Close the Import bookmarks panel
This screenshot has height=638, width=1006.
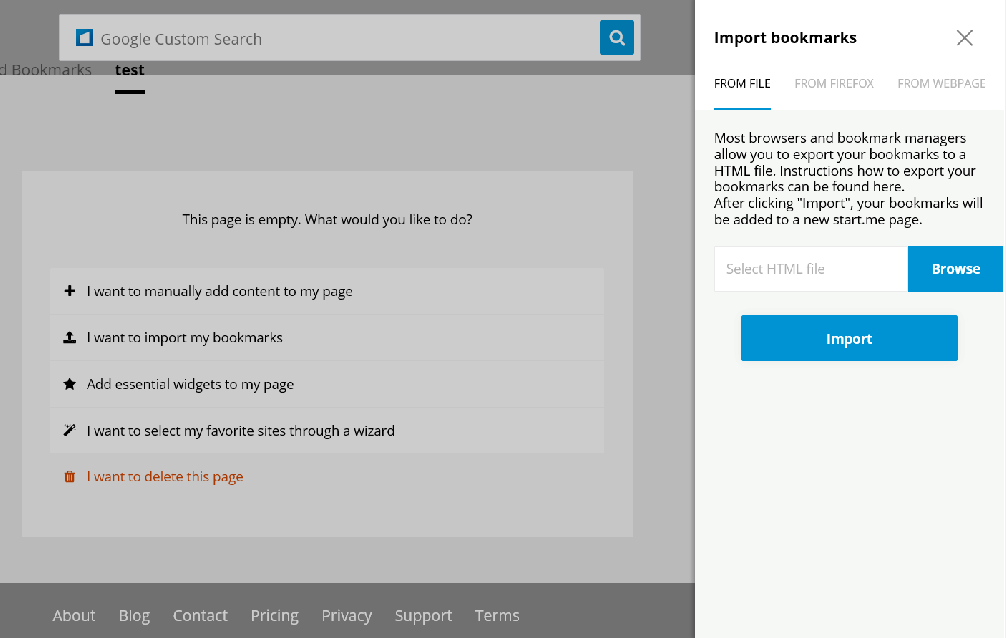tap(964, 37)
